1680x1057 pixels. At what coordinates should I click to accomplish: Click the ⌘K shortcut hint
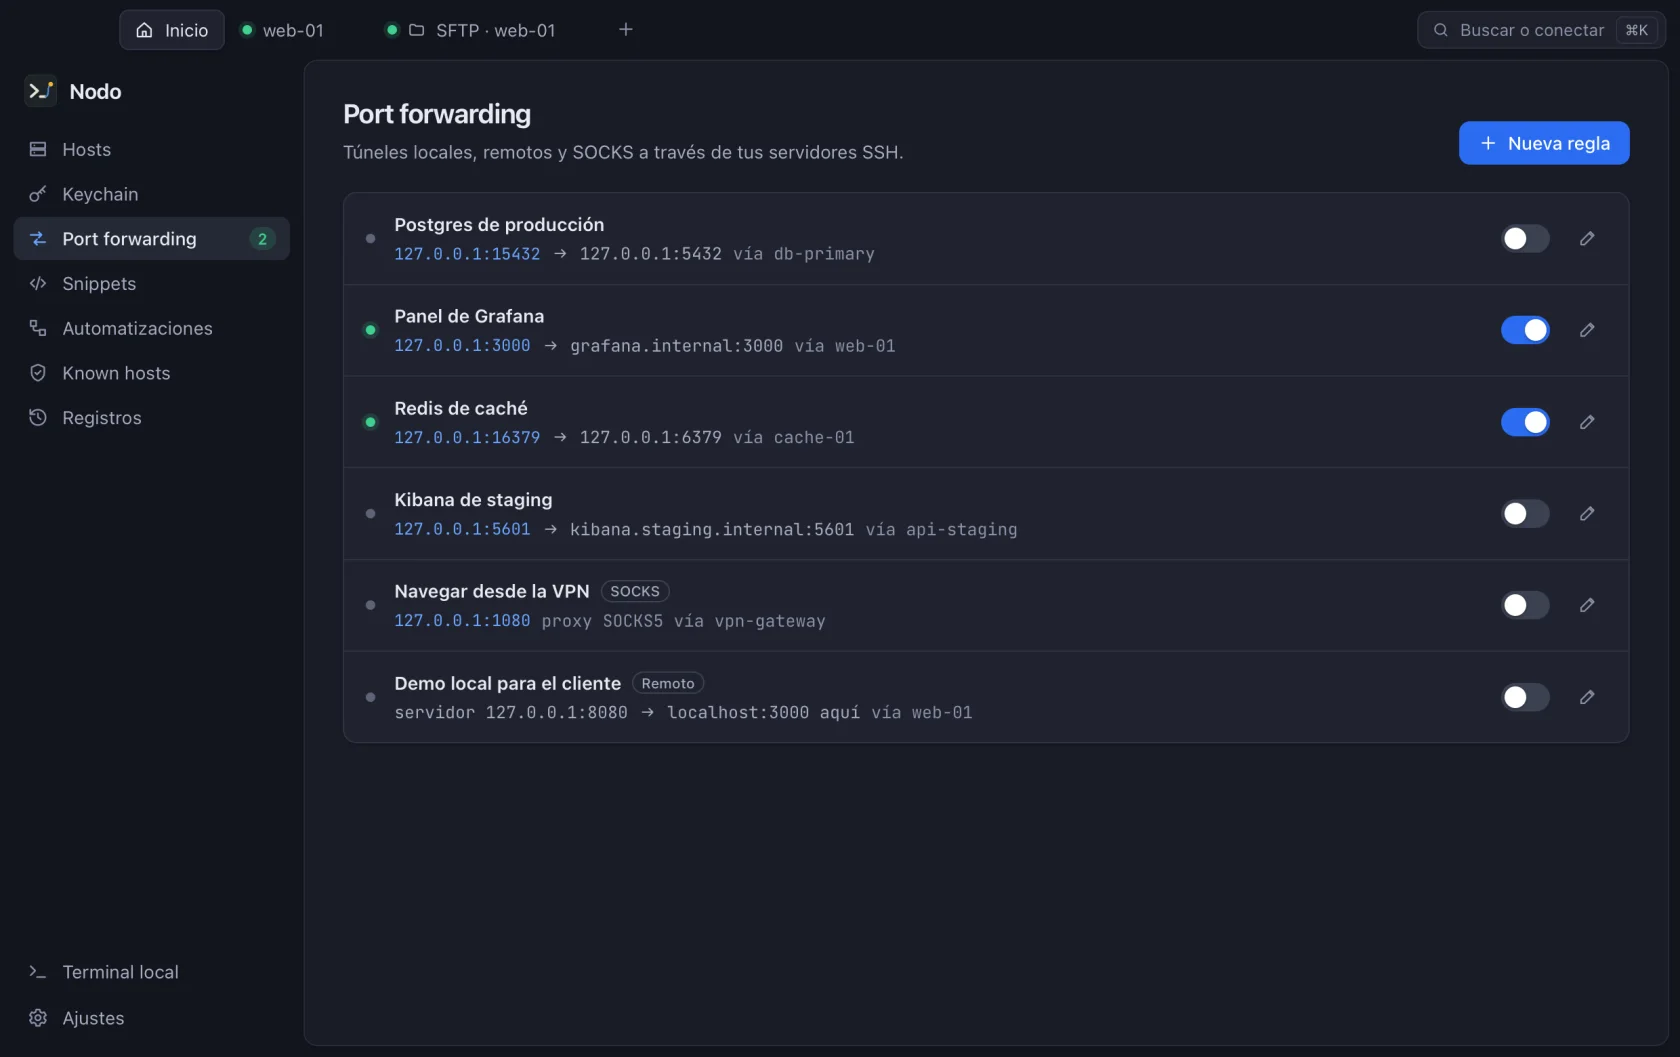click(1637, 30)
